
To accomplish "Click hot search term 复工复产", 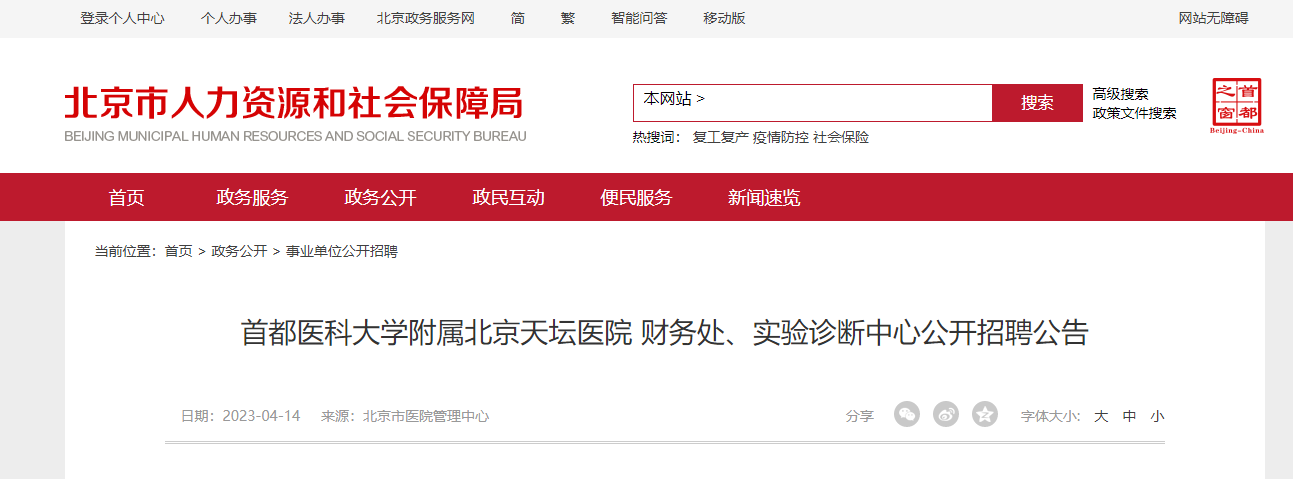I will coord(720,137).
